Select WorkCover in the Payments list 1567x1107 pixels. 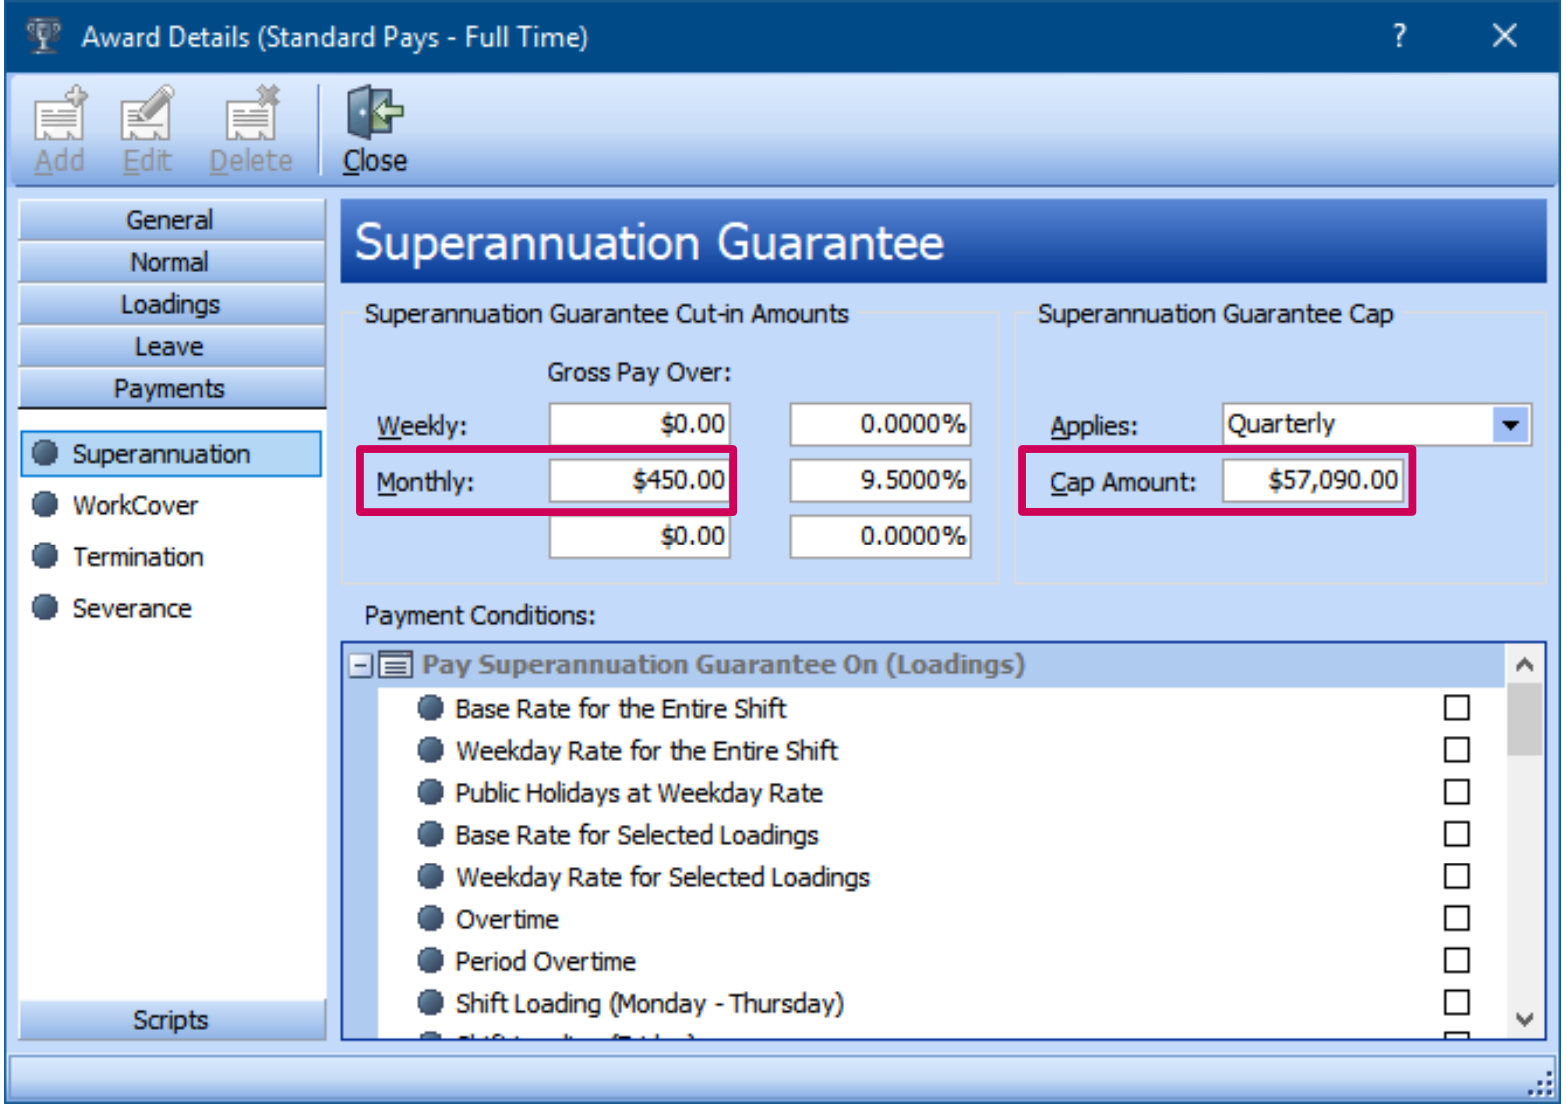coord(135,505)
